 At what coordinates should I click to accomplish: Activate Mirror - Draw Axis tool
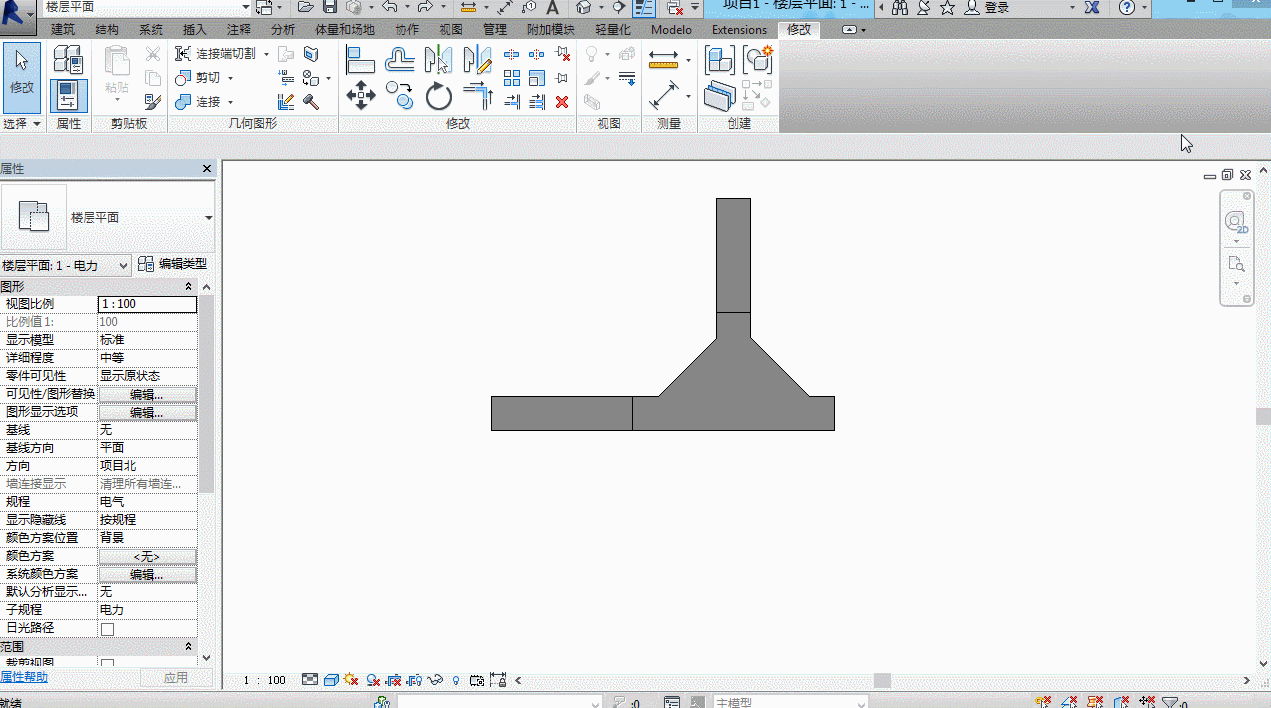coord(478,60)
